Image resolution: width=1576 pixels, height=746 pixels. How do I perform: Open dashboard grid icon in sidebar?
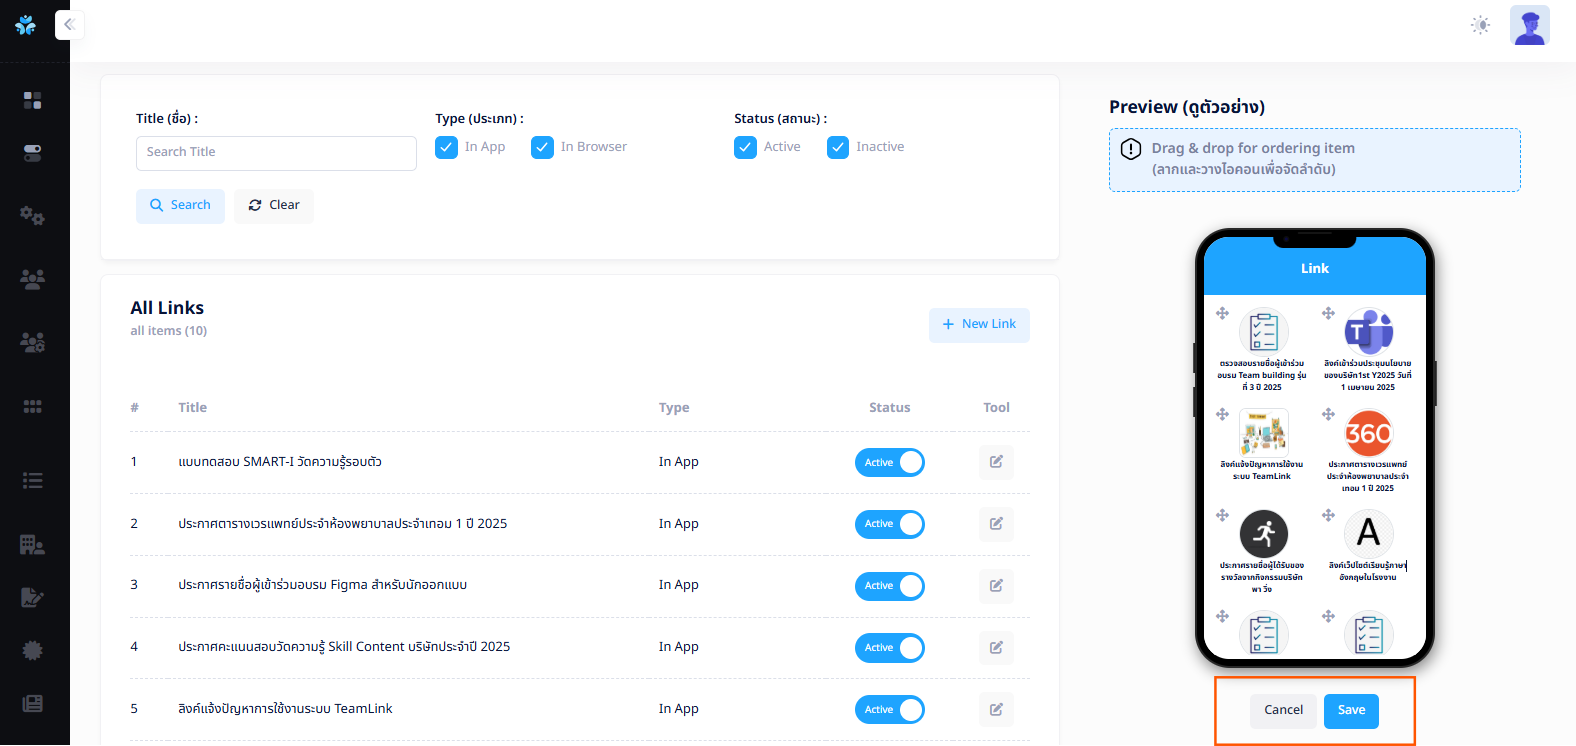[x=32, y=100]
